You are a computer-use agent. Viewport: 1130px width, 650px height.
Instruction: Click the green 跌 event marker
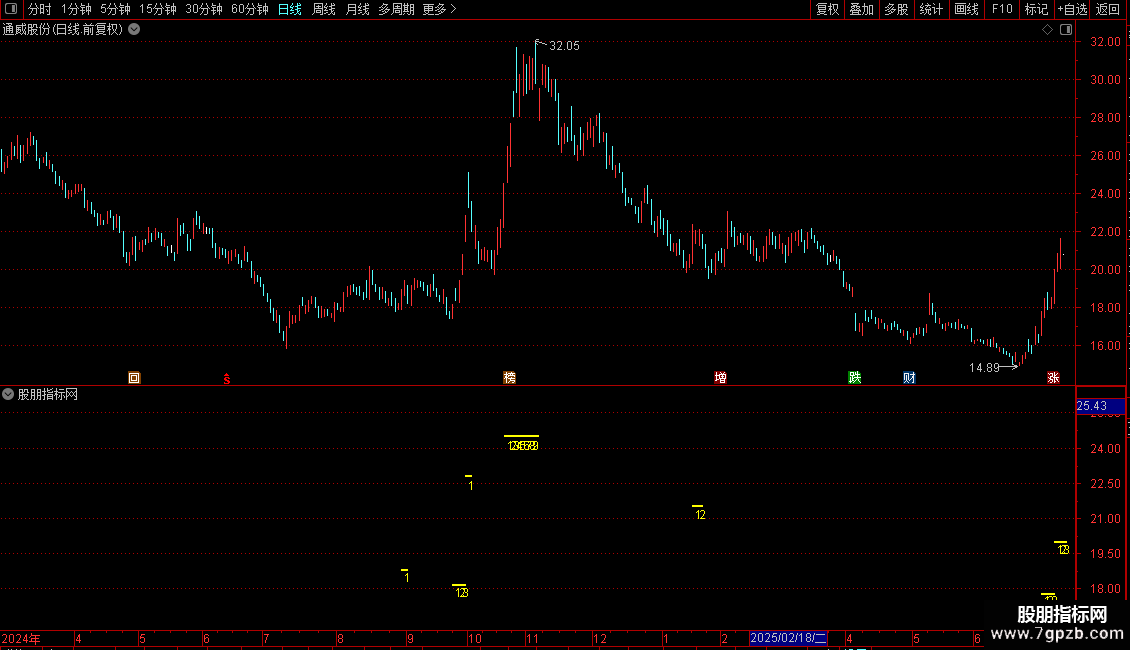[855, 378]
